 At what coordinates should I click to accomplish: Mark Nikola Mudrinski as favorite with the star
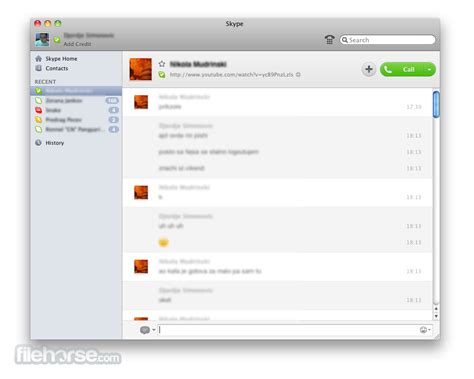tap(162, 64)
